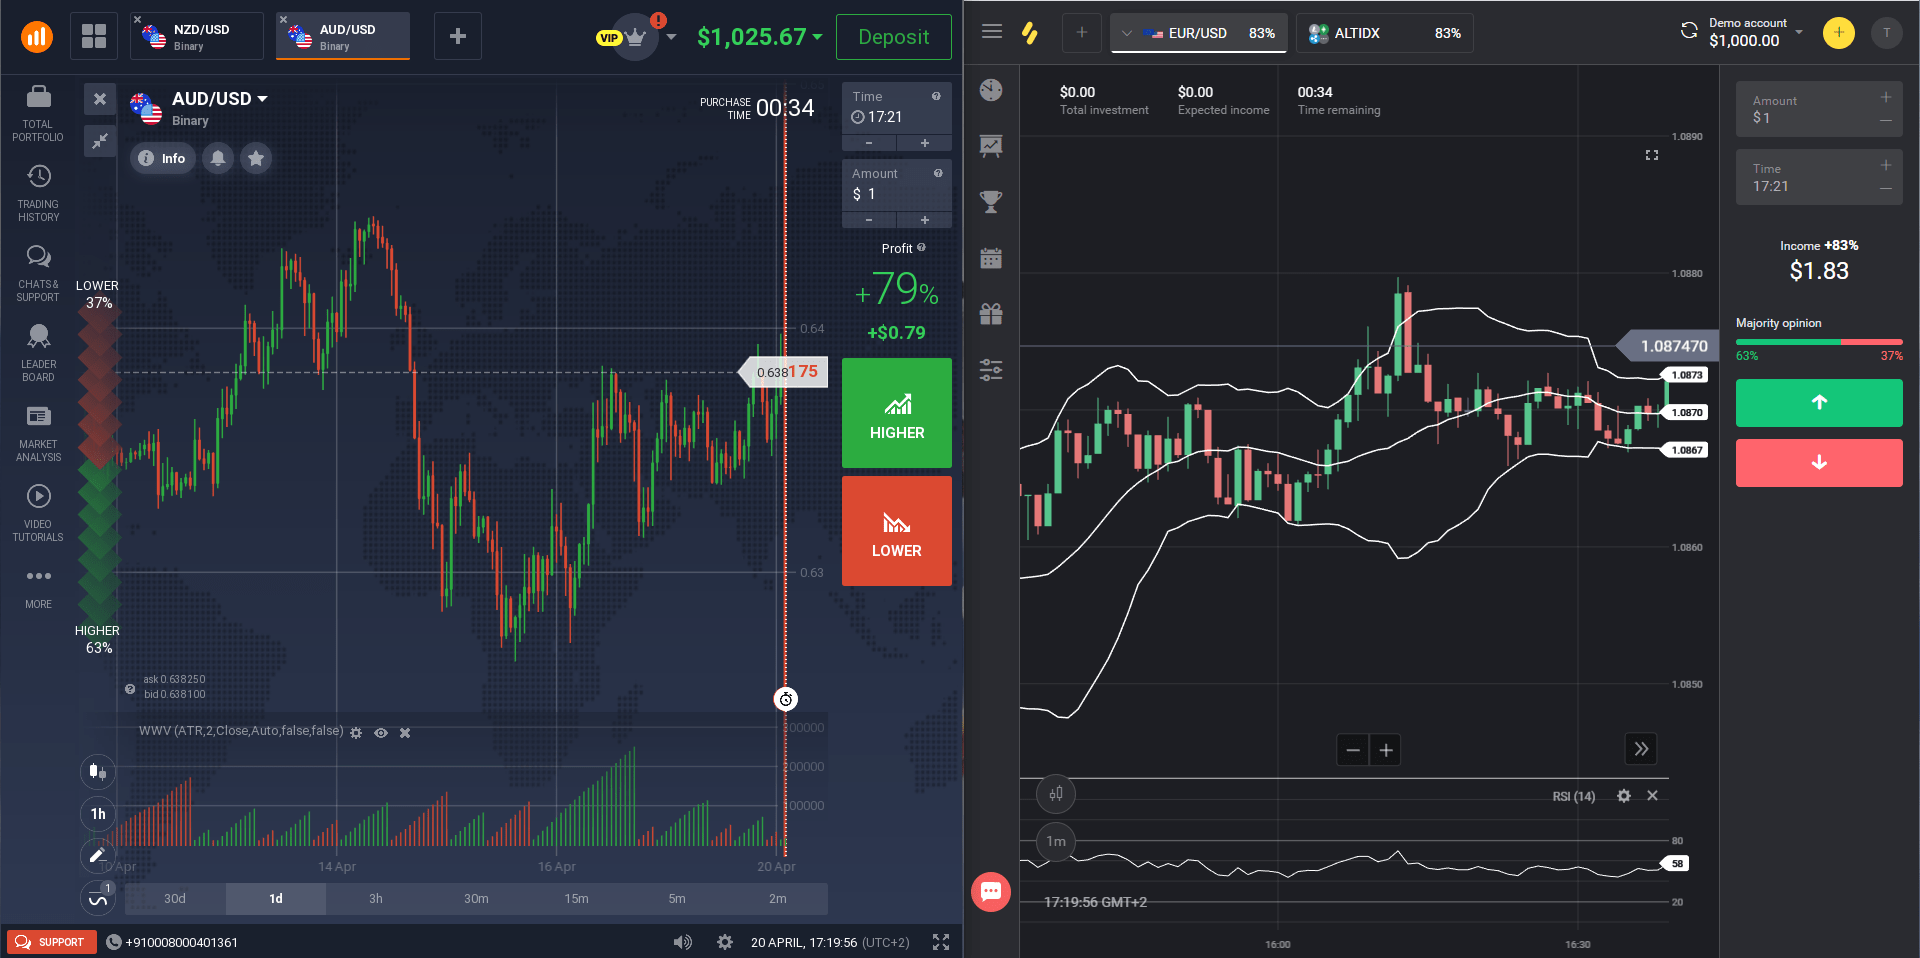Open the support chat bubble

pyautogui.click(x=991, y=892)
